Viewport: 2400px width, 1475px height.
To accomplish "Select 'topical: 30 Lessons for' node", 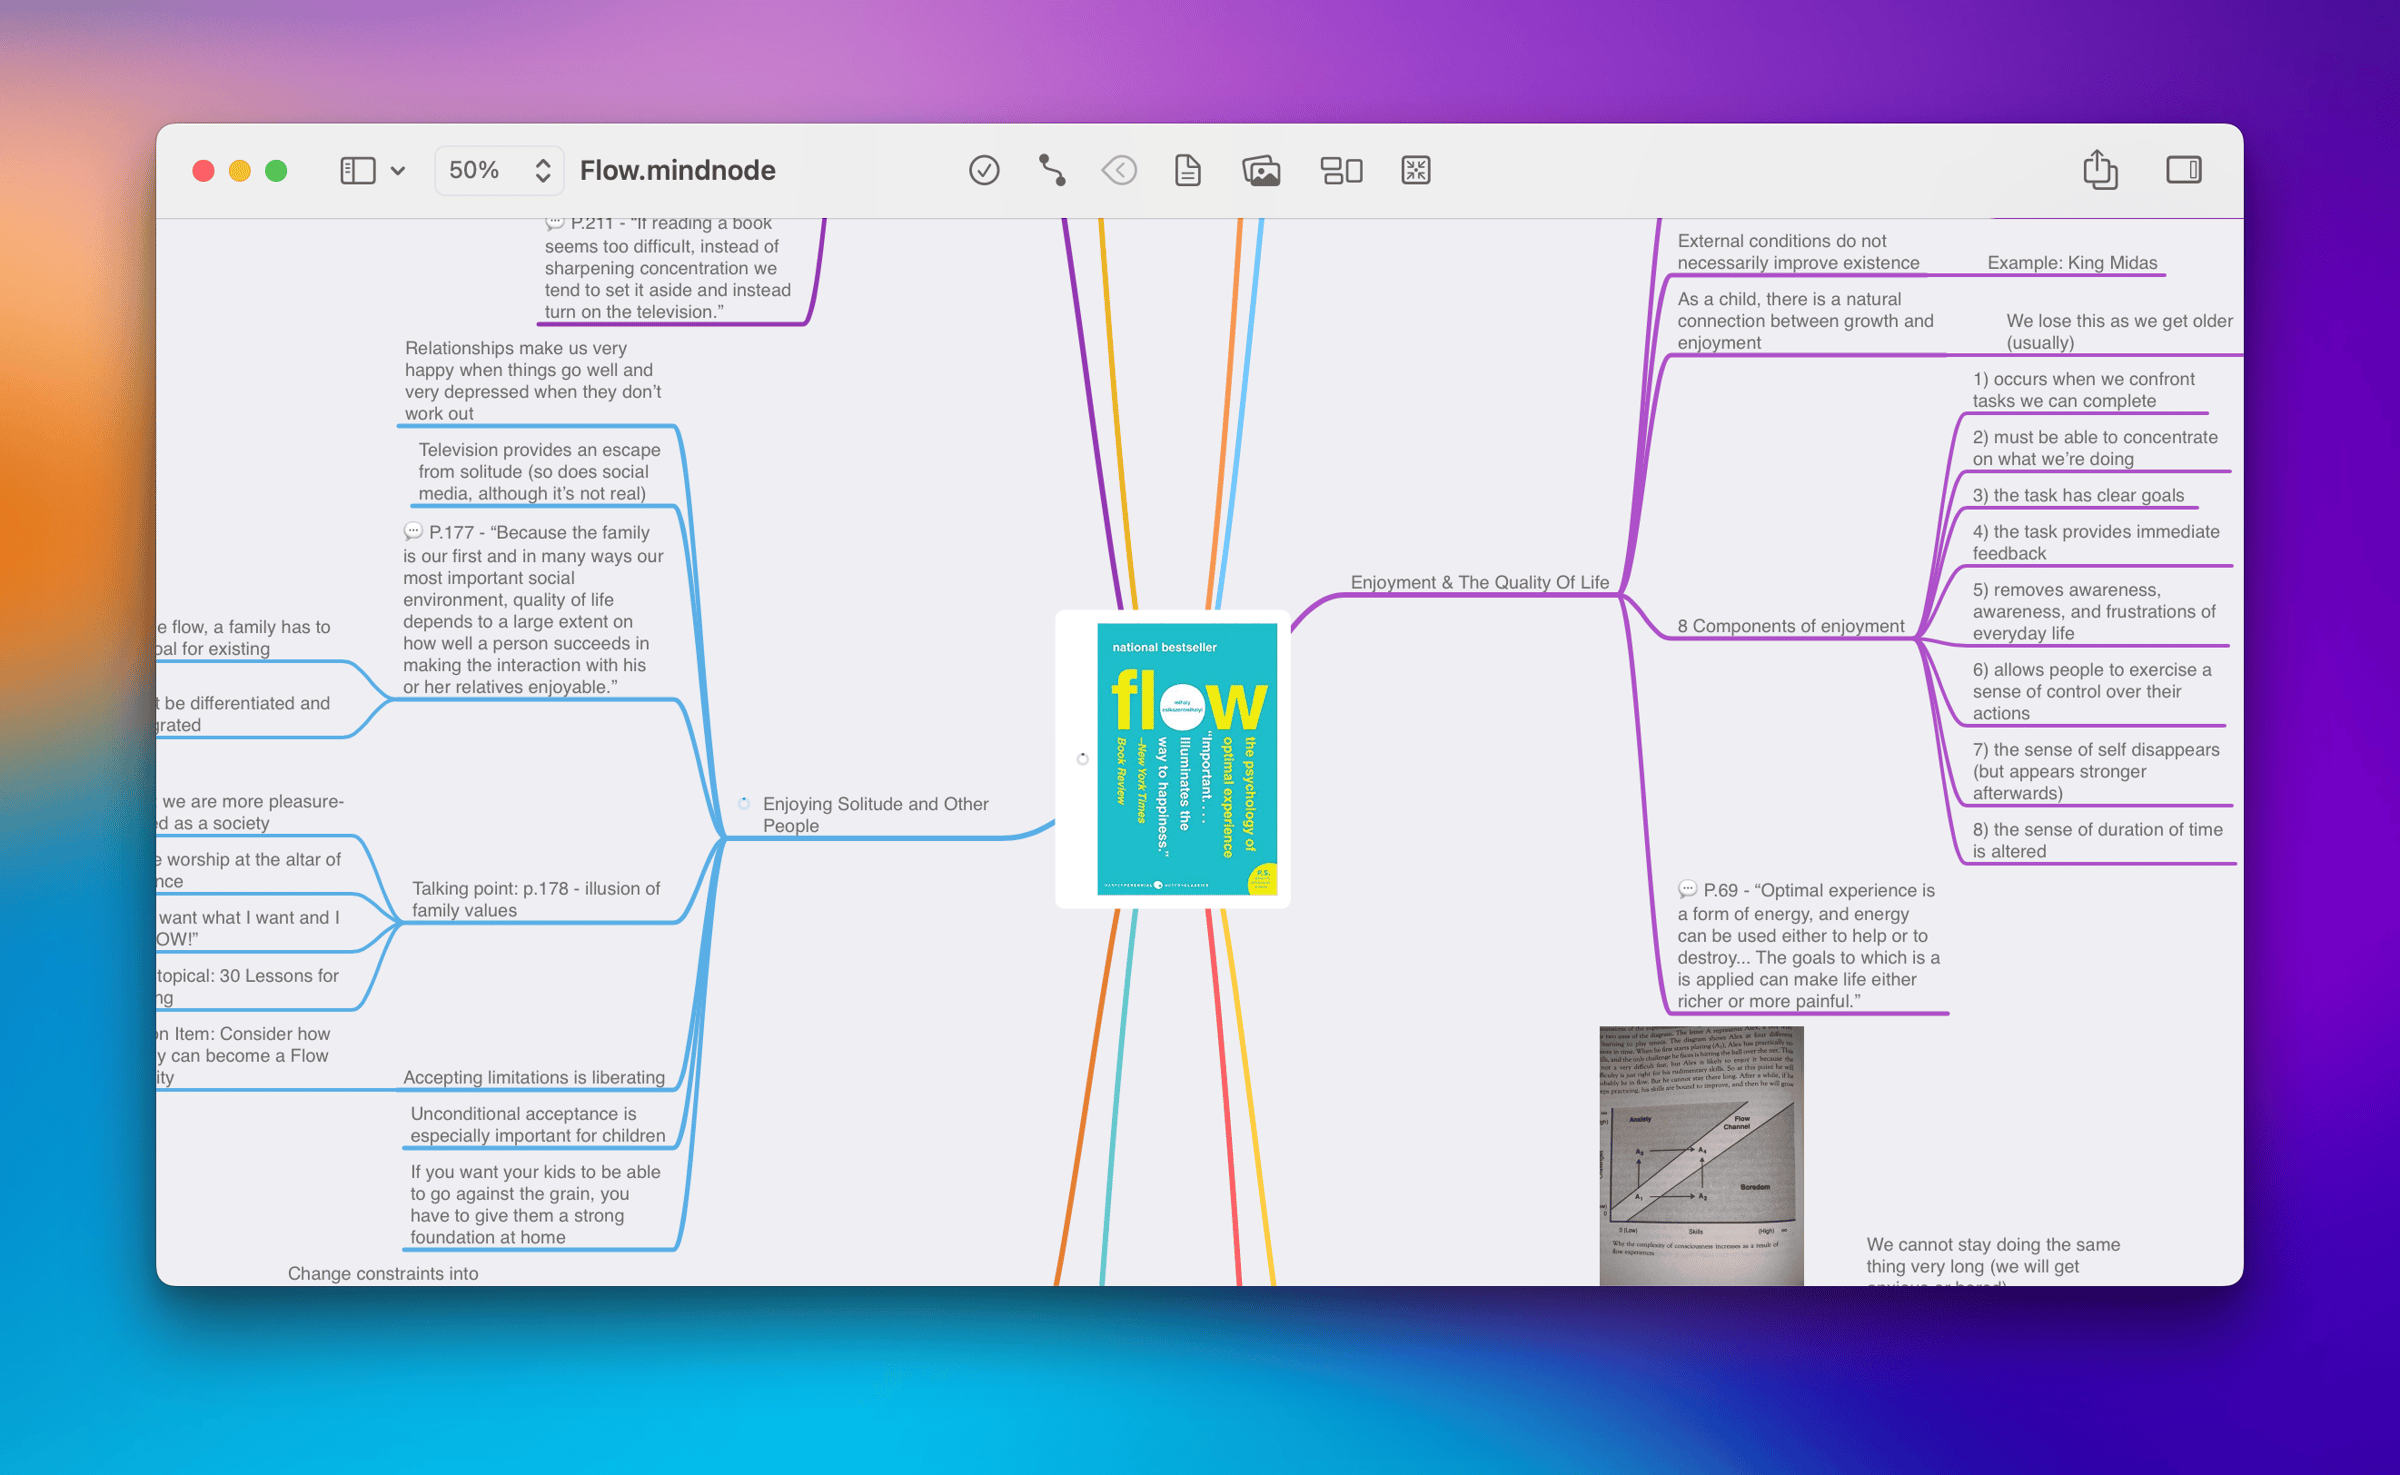I will pos(248,986).
